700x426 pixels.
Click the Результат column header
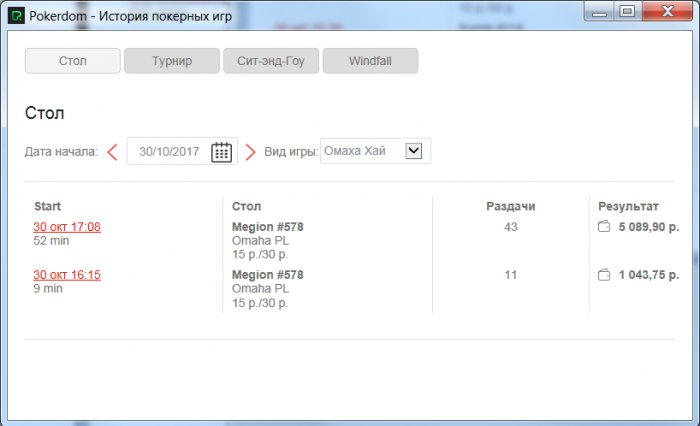[628, 206]
